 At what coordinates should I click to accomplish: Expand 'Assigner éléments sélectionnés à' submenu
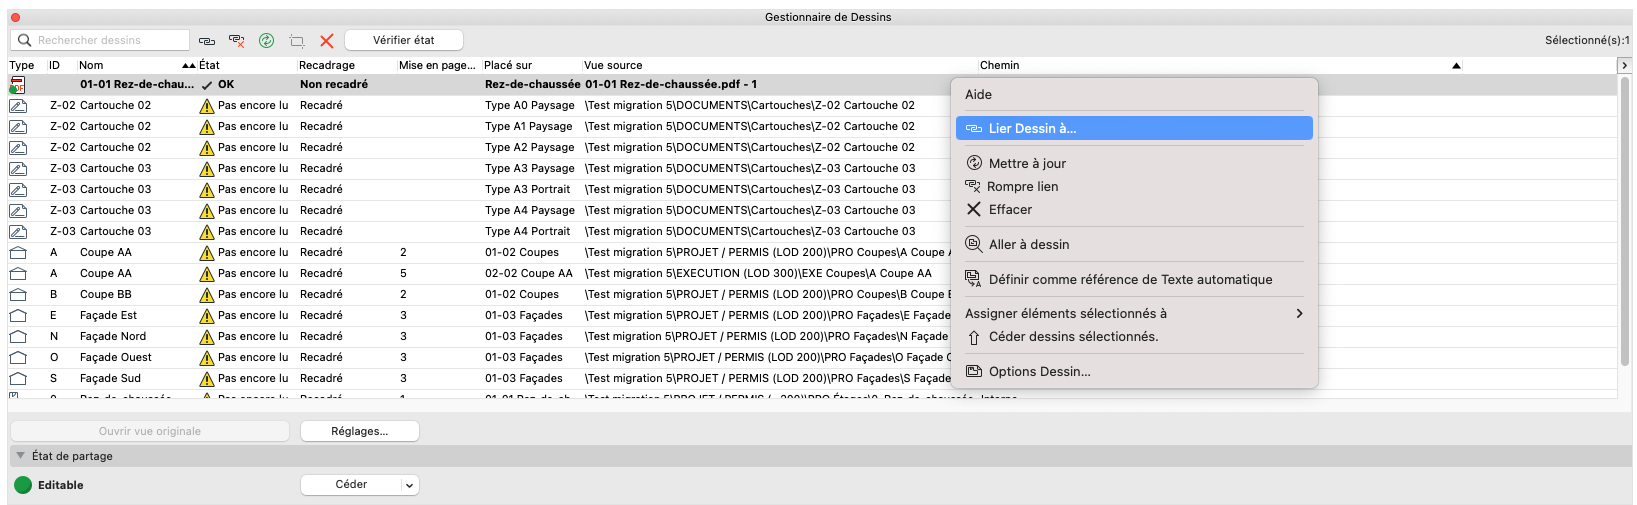[1134, 313]
